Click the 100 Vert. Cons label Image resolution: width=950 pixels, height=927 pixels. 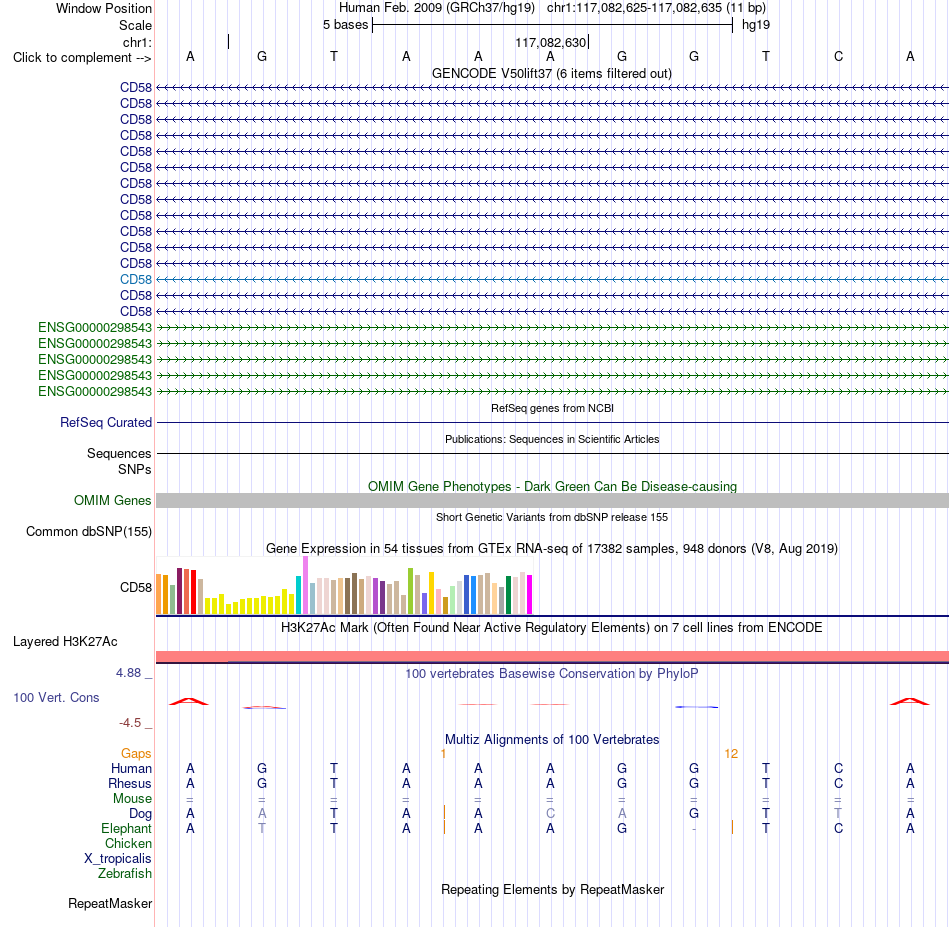pyautogui.click(x=56, y=697)
